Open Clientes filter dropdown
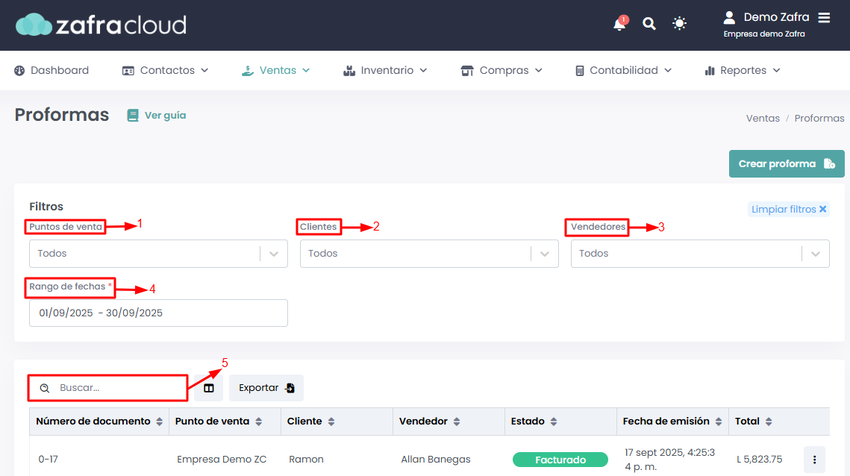 [429, 254]
